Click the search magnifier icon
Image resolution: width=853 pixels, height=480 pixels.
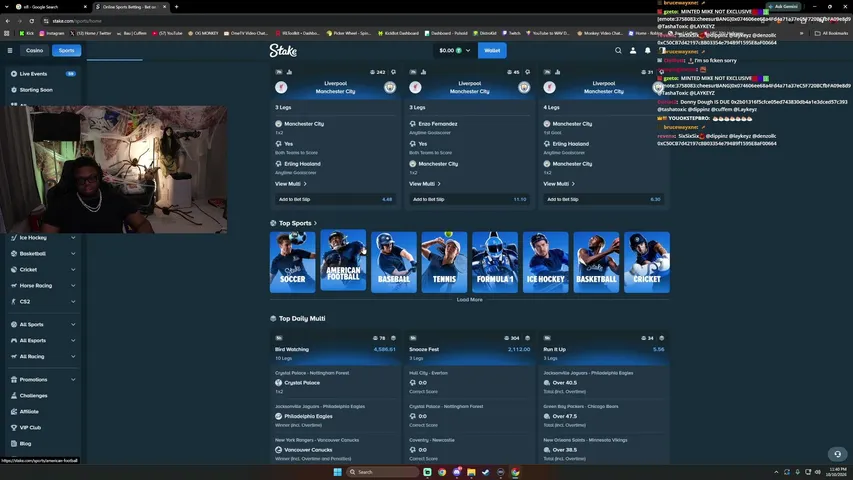click(x=618, y=51)
